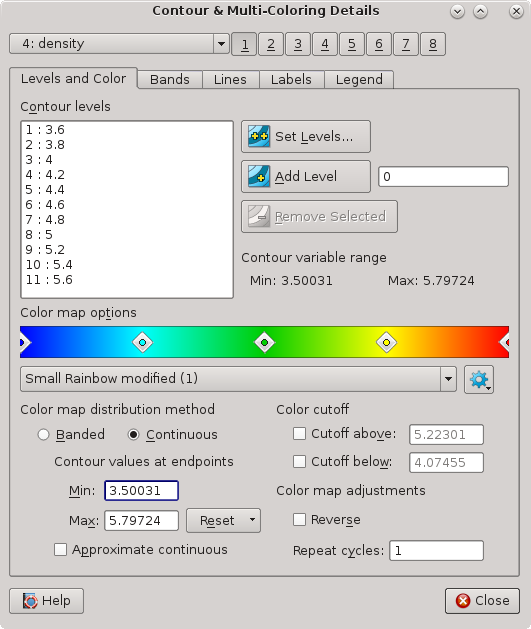The image size is (531, 629).
Task: Enable Approximate continuous checkbox
Action: point(60,550)
